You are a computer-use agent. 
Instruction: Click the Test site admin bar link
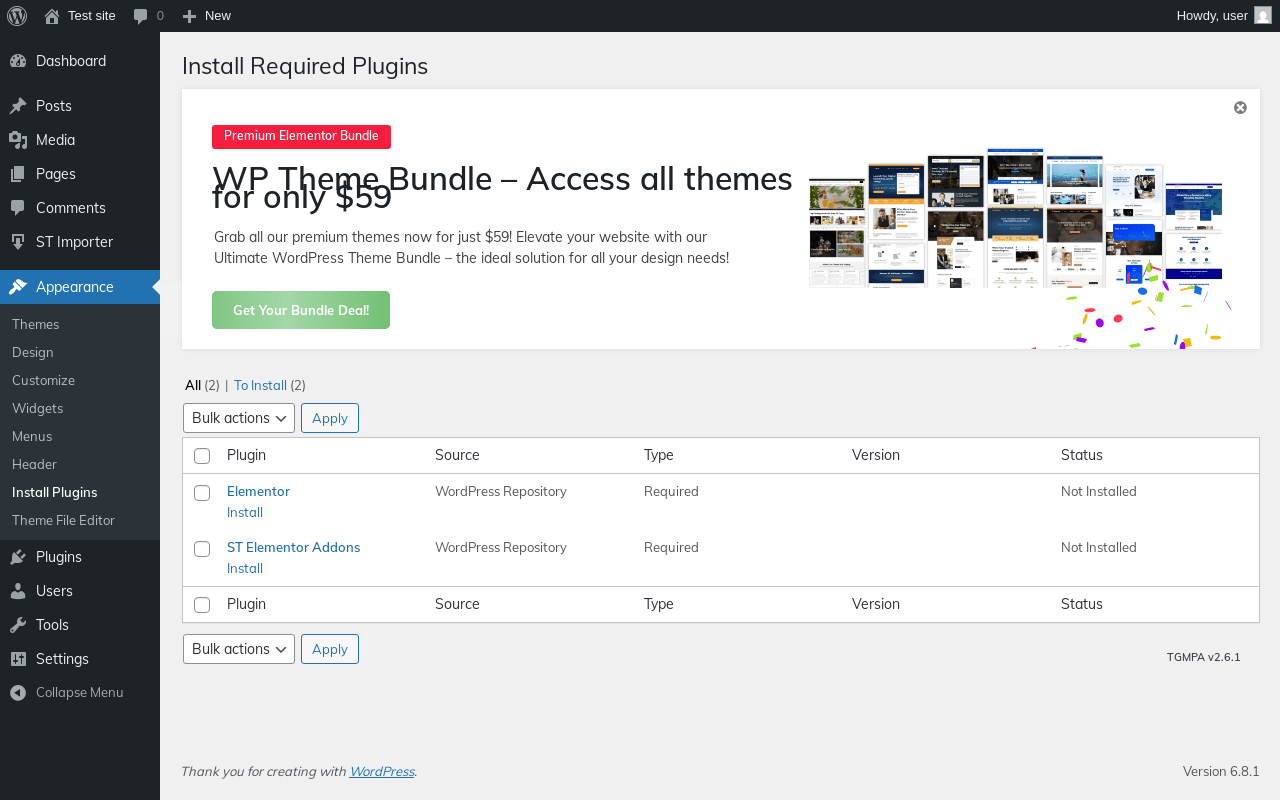92,16
